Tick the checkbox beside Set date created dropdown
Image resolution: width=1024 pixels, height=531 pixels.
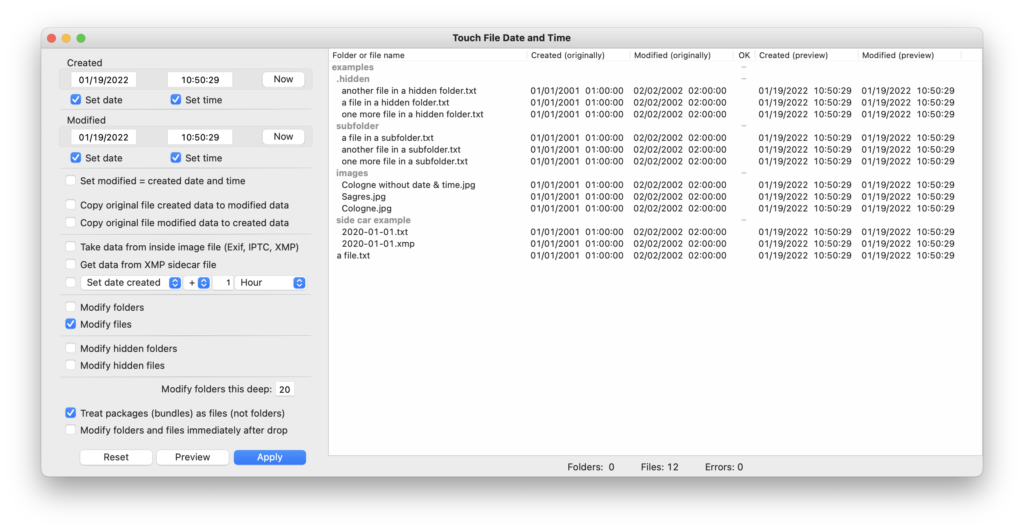coord(71,282)
